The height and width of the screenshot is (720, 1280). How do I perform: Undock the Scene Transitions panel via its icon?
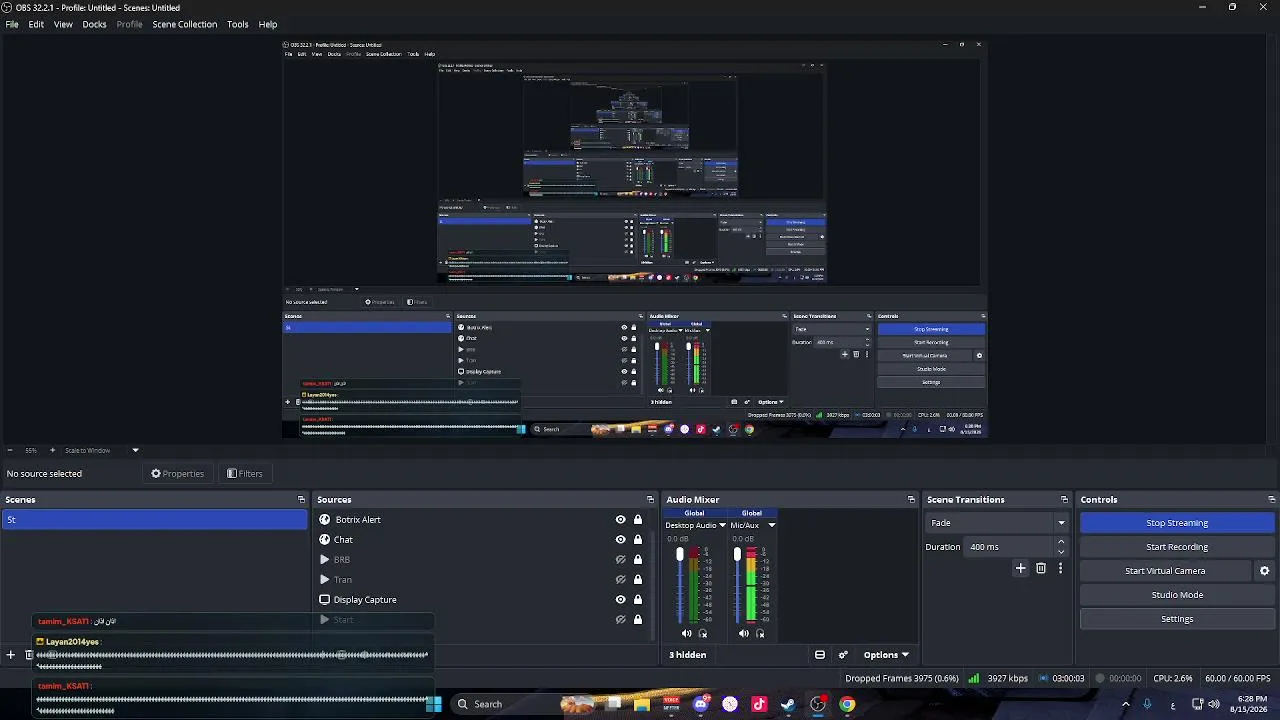1064,500
